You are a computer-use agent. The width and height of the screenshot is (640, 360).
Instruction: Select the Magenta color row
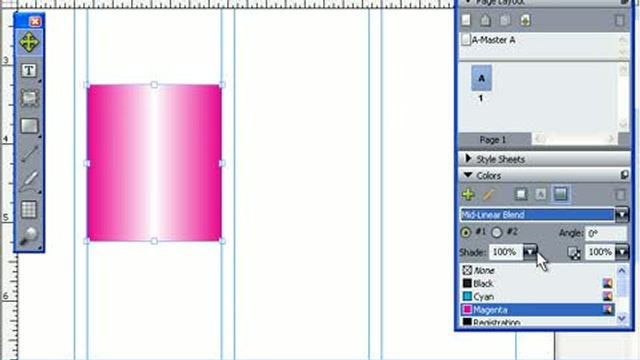pos(537,310)
